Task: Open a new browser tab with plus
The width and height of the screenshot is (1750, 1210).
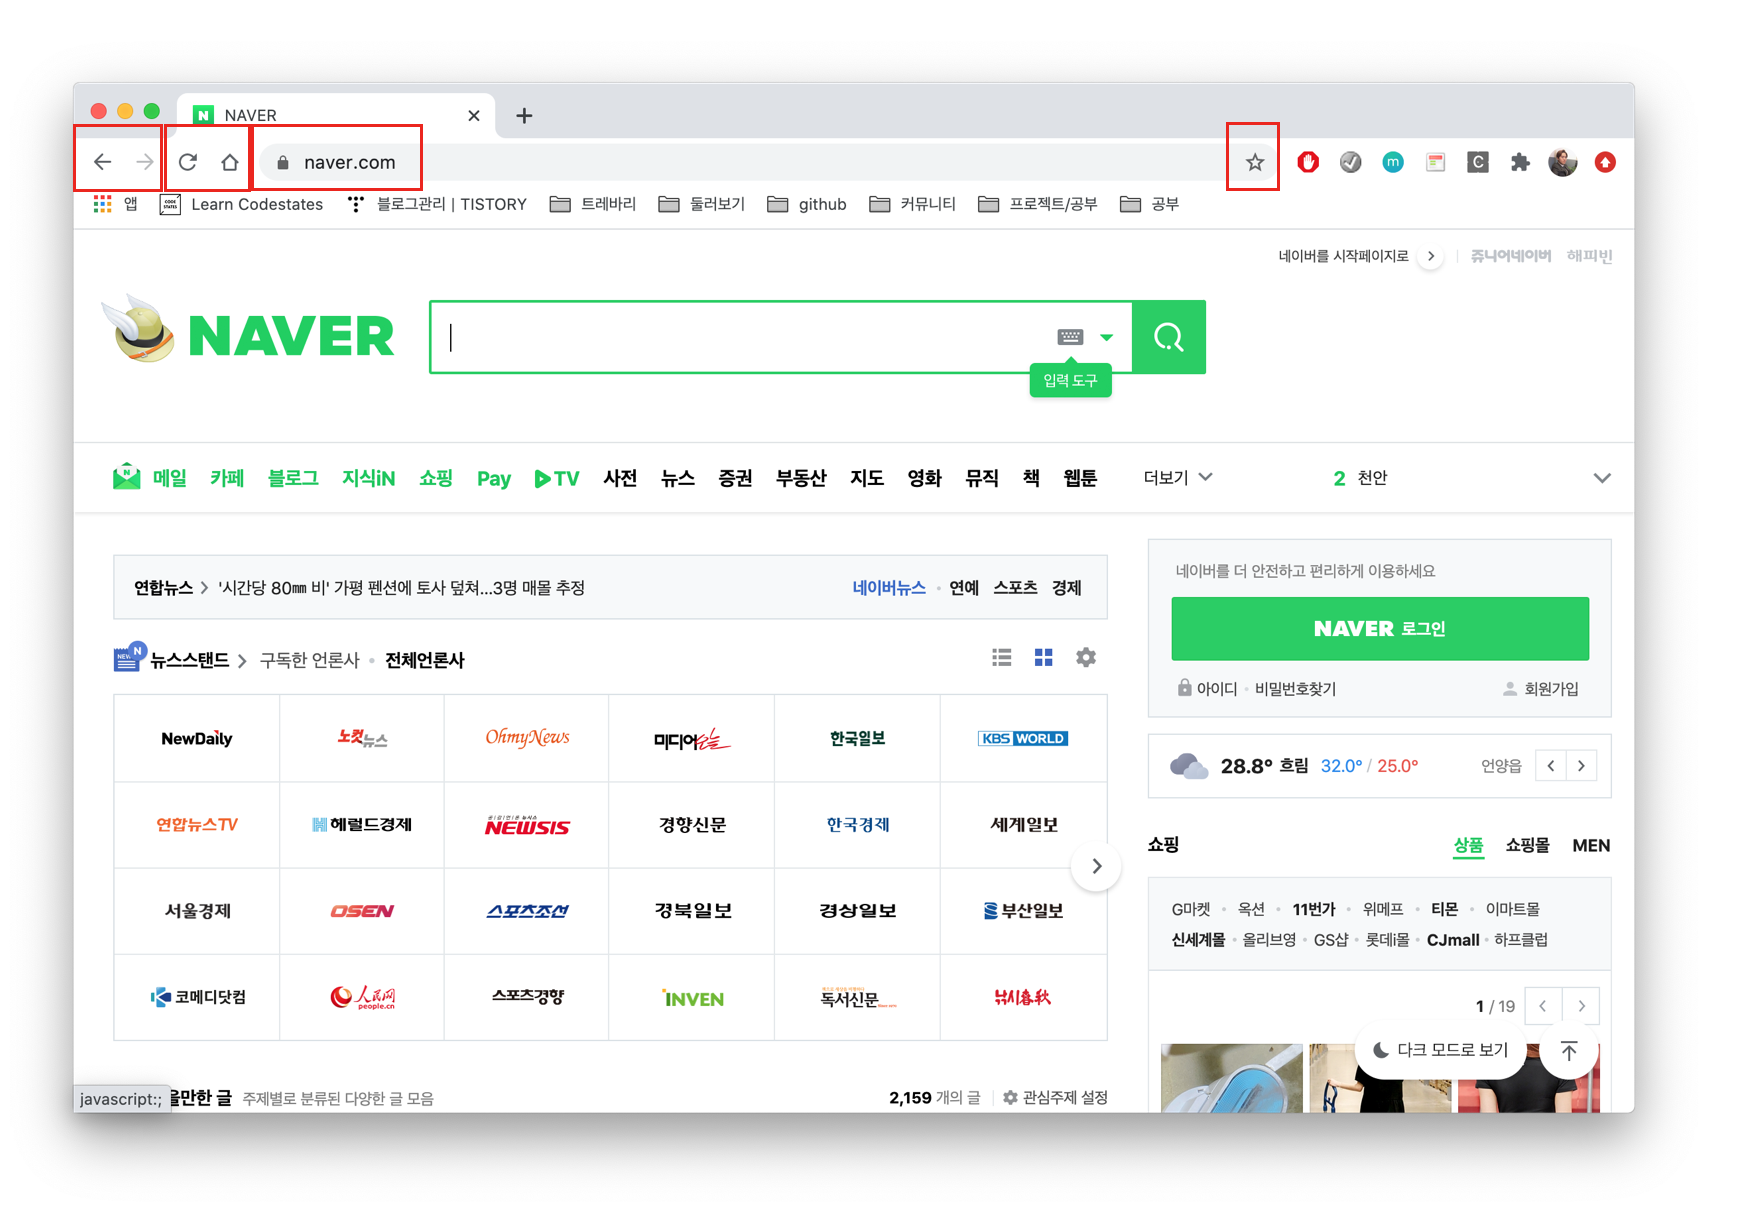Action: pyautogui.click(x=524, y=115)
